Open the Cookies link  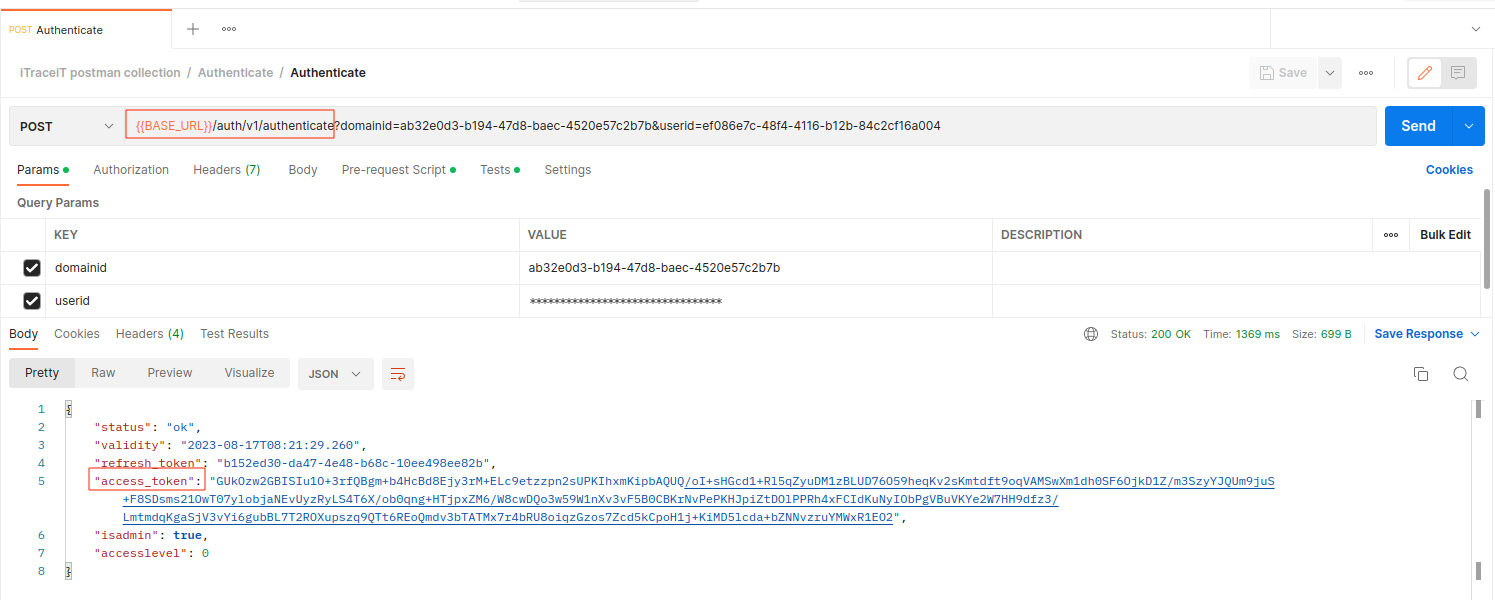(x=1449, y=170)
